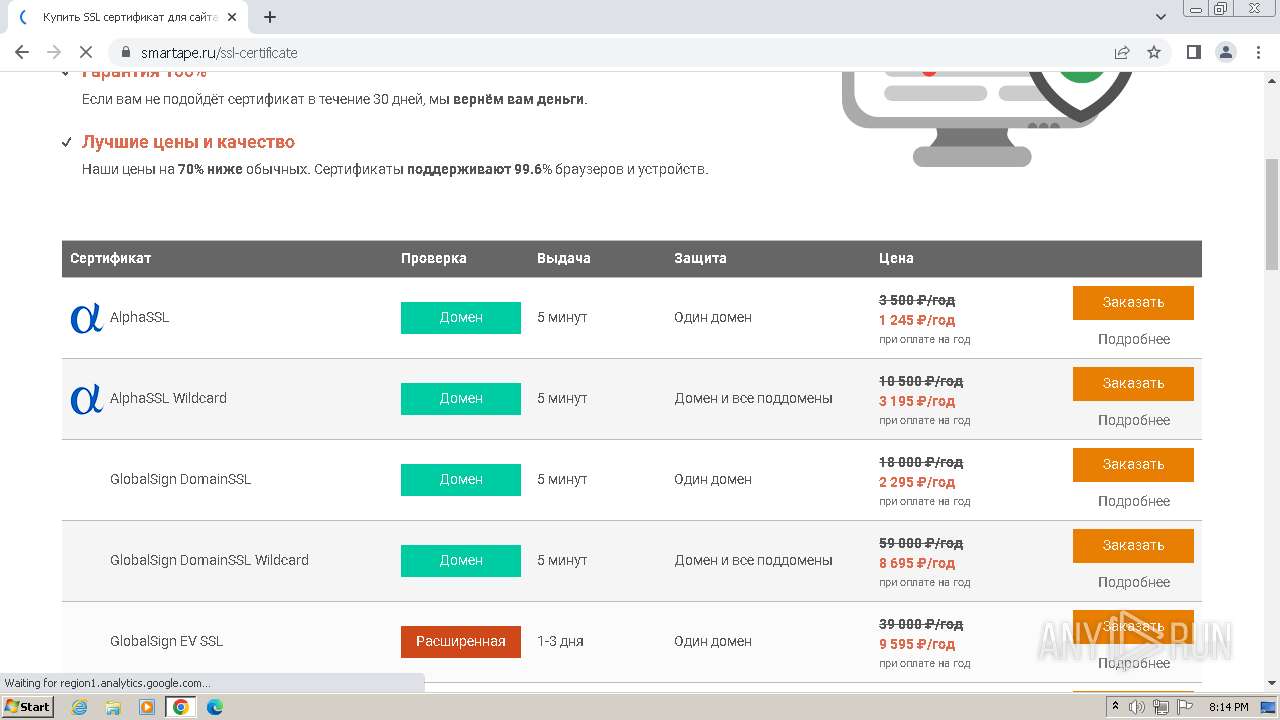Stop loading the page with X button
Viewport: 1280px width, 720px height.
pyautogui.click(x=86, y=52)
